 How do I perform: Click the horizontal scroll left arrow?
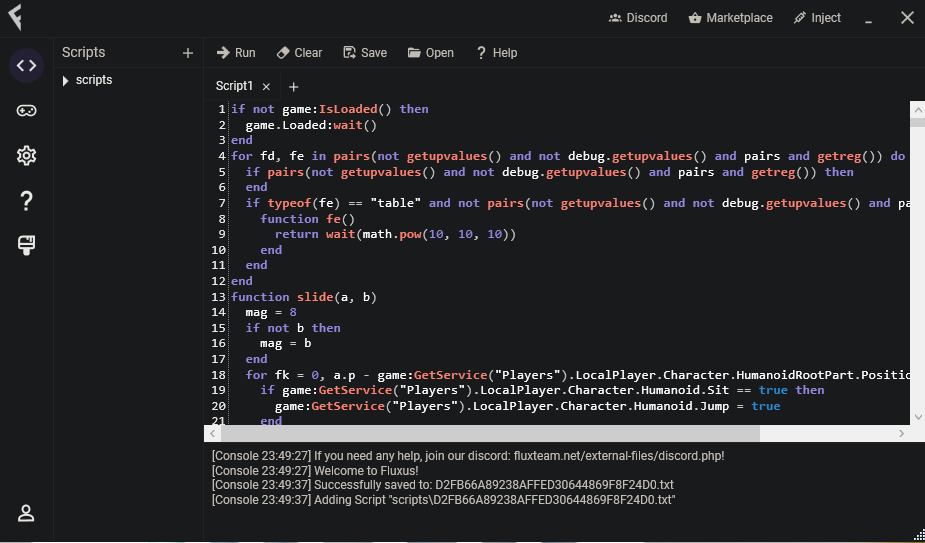212,433
